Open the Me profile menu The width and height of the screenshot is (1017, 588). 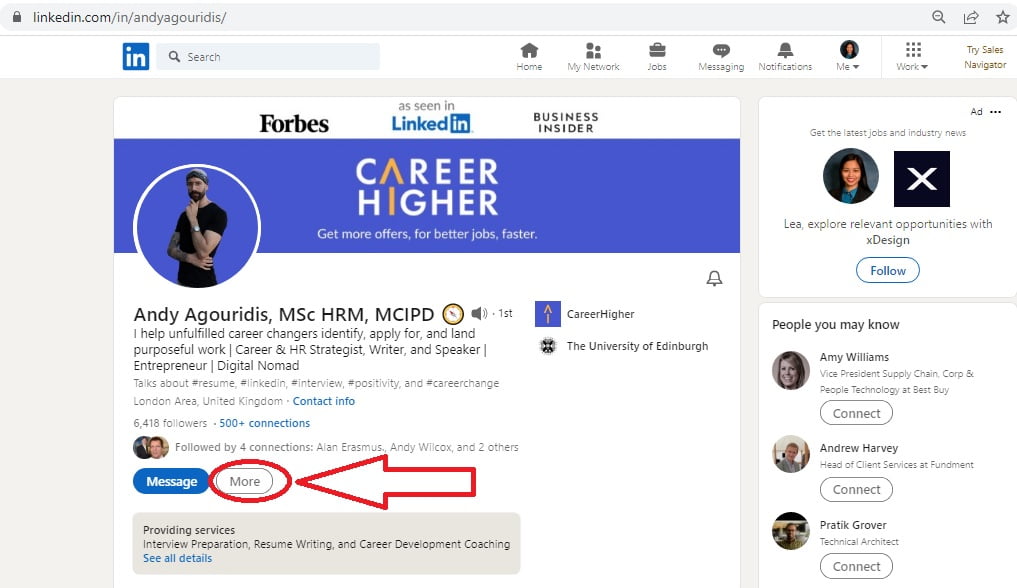click(x=848, y=56)
